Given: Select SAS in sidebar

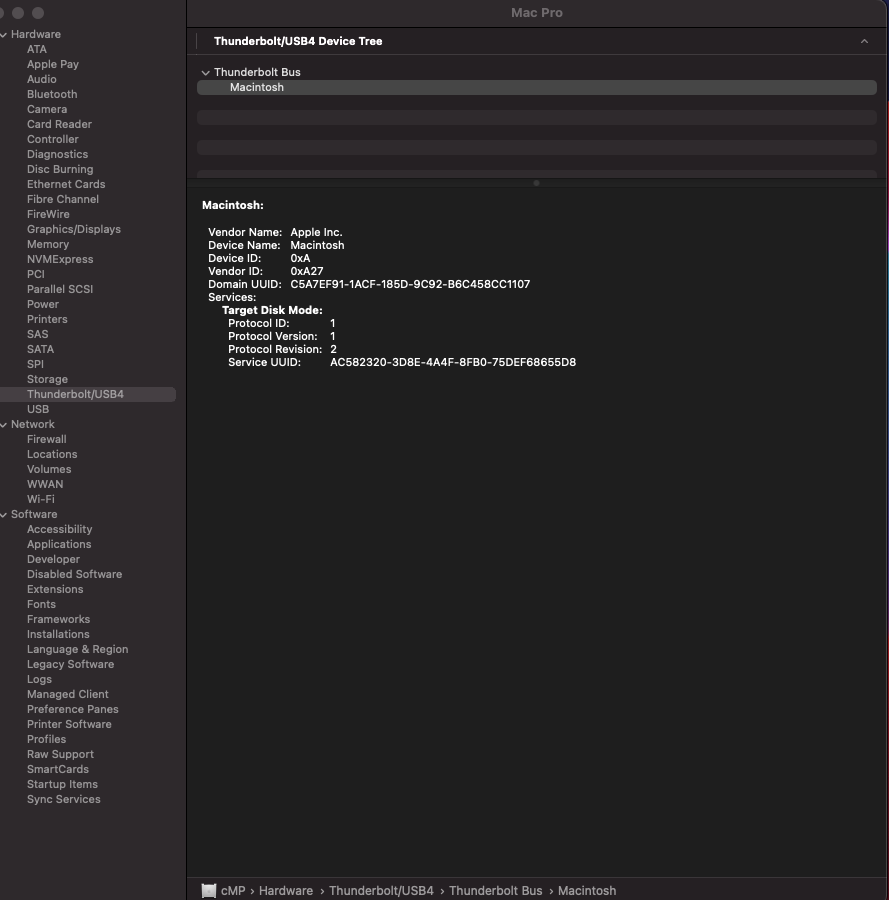Looking at the screenshot, I should tap(37, 334).
